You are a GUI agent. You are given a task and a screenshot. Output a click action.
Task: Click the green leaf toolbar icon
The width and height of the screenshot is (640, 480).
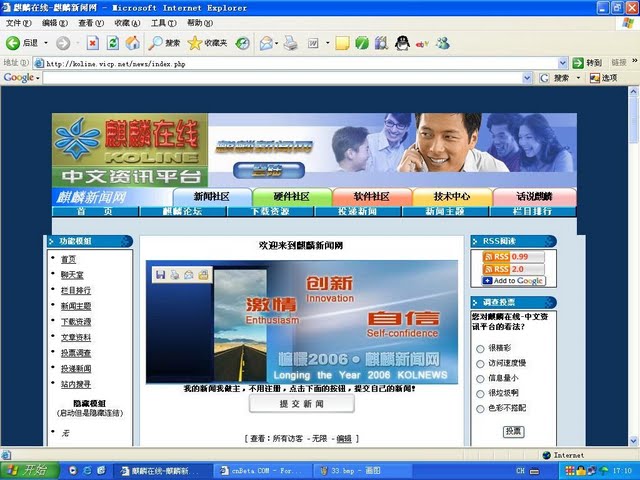coord(362,43)
